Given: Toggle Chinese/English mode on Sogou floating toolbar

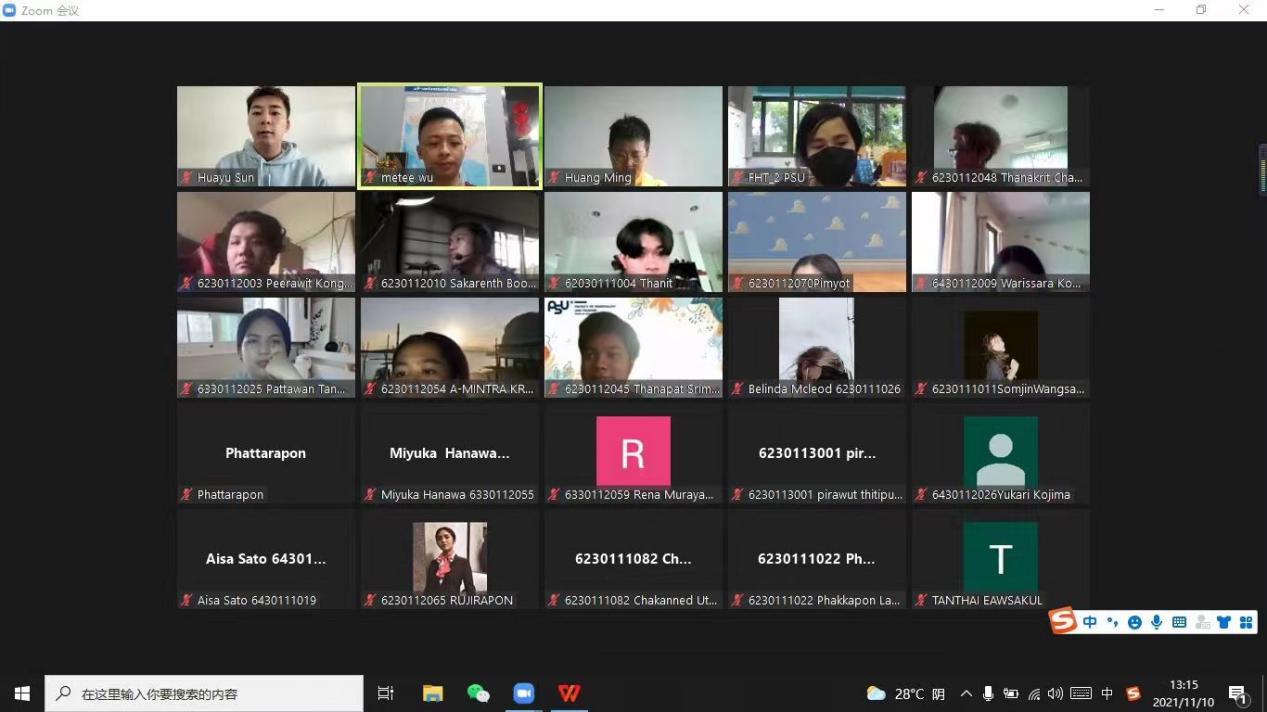Looking at the screenshot, I should pos(1090,622).
